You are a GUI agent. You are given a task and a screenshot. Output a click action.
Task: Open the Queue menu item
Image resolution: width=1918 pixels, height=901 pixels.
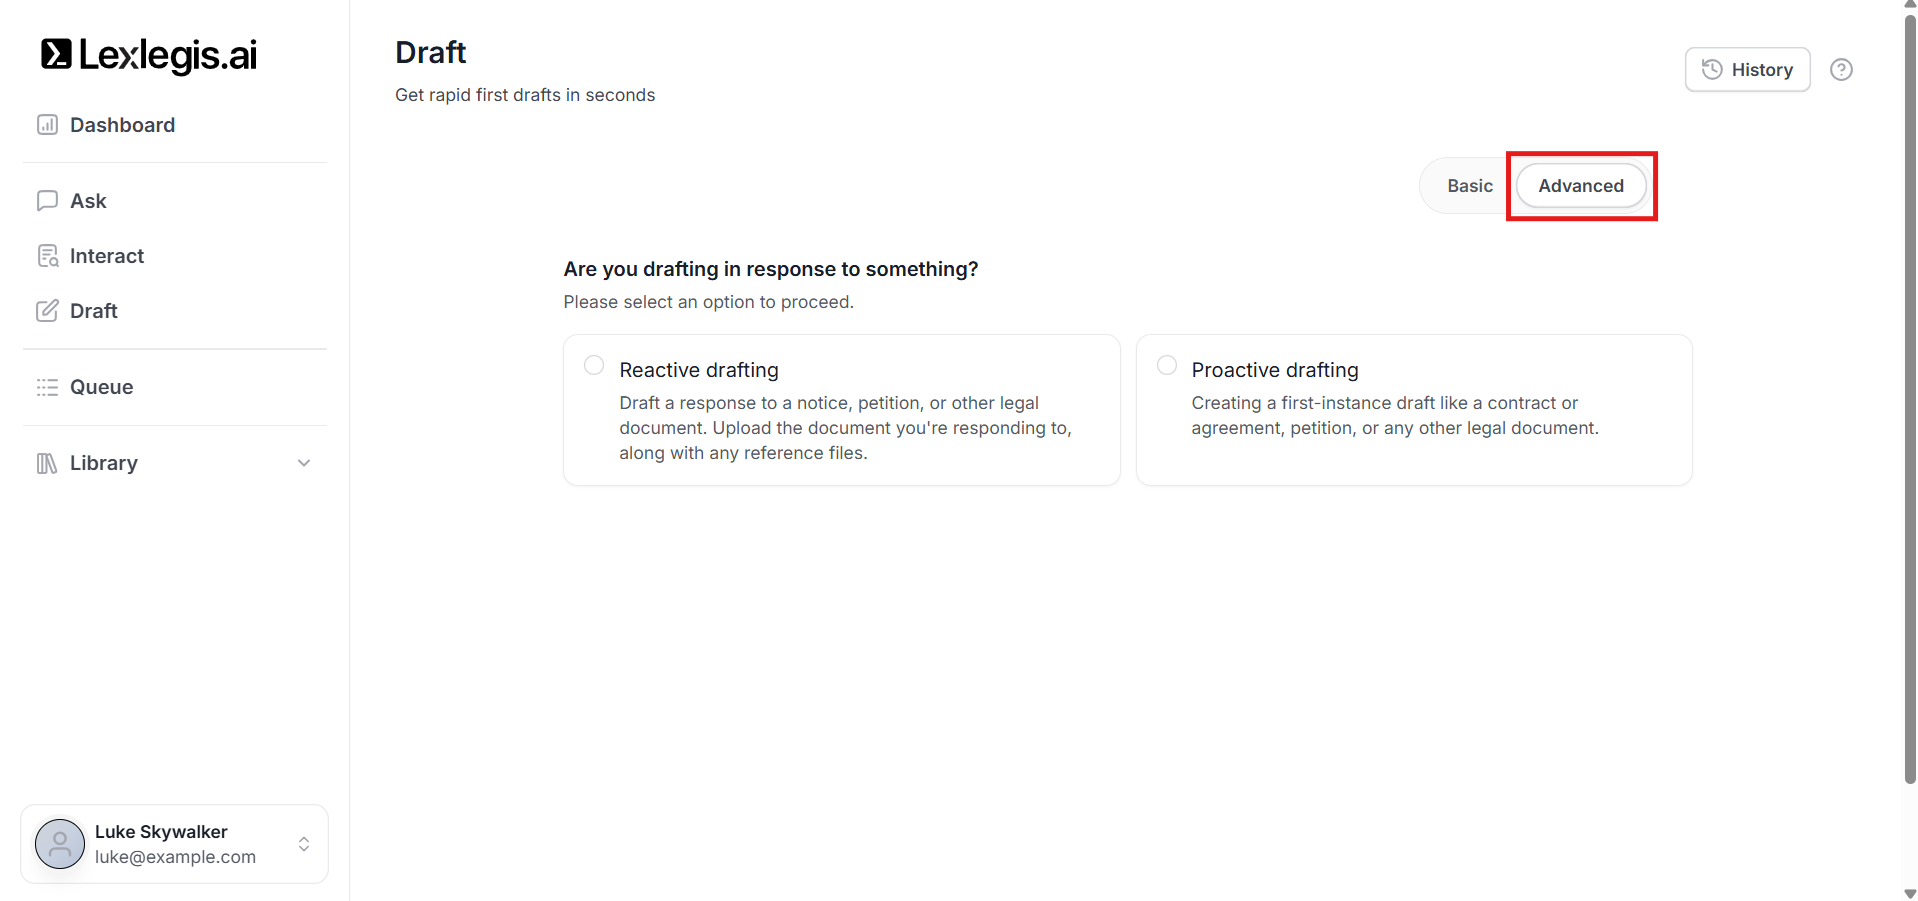pyautogui.click(x=101, y=387)
